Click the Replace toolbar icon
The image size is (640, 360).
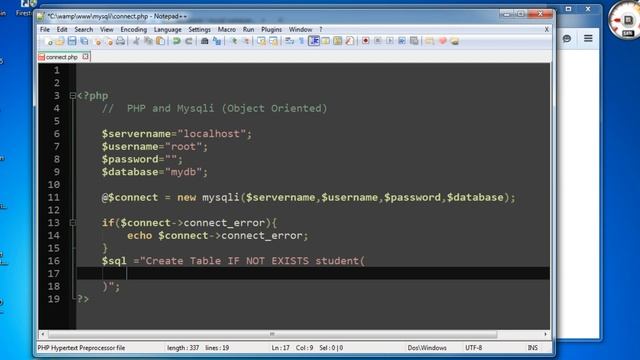pos(217,41)
